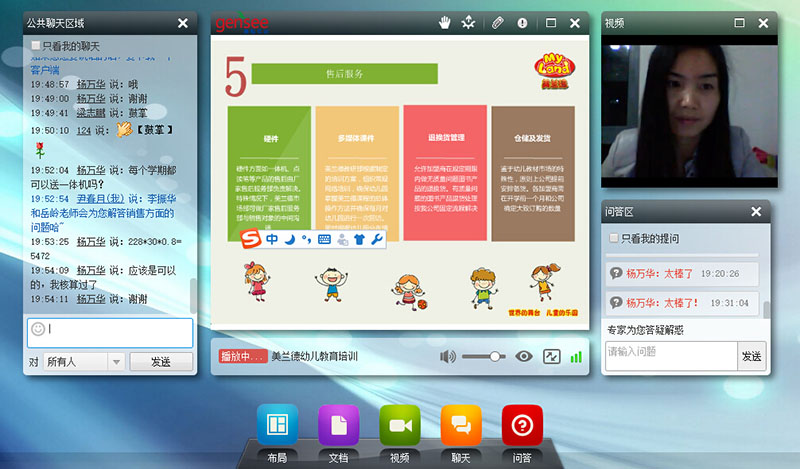Click the volume slider handle

tap(496, 357)
